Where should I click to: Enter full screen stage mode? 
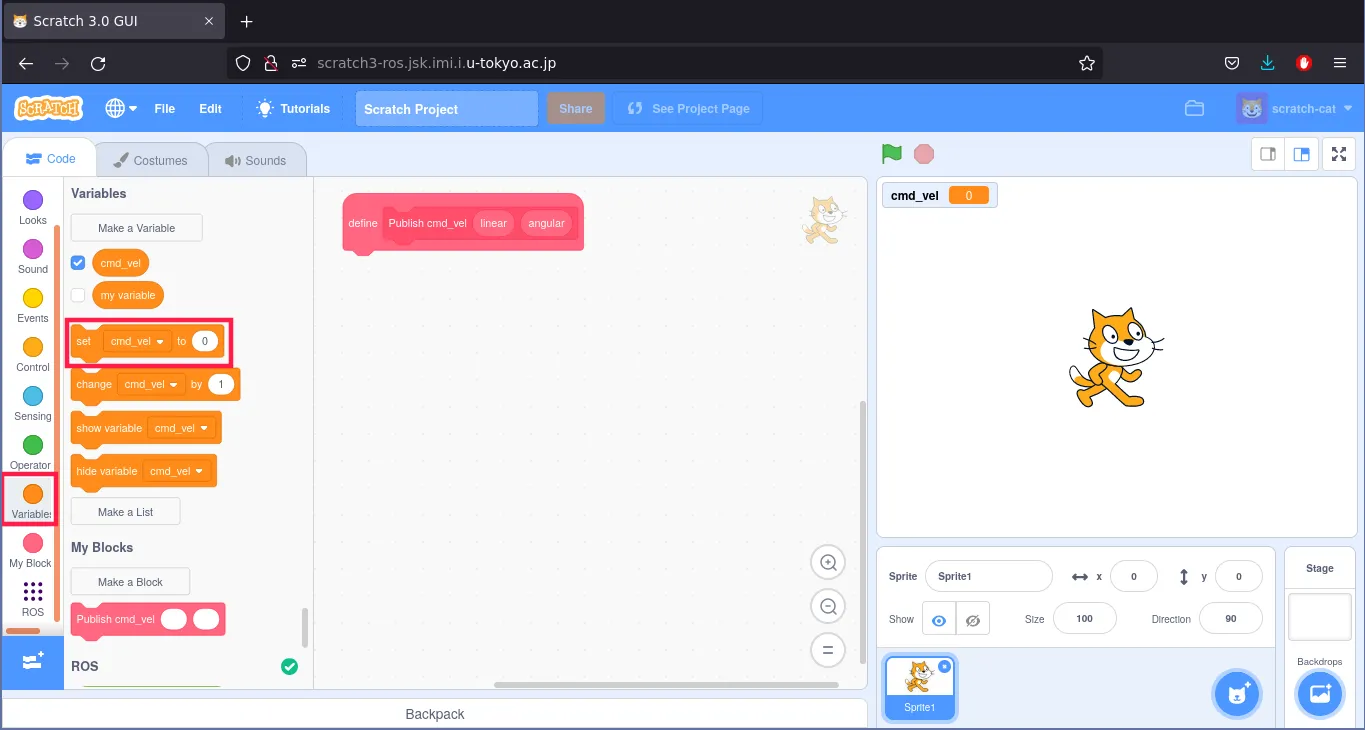pyautogui.click(x=1339, y=154)
